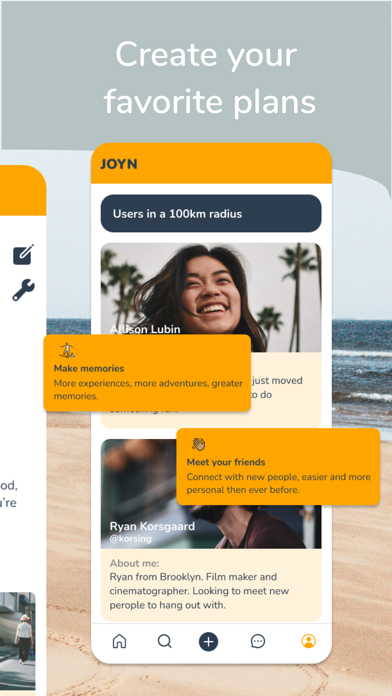The height and width of the screenshot is (696, 392).
Task: Open the chat messages tab
Action: pyautogui.click(x=258, y=641)
